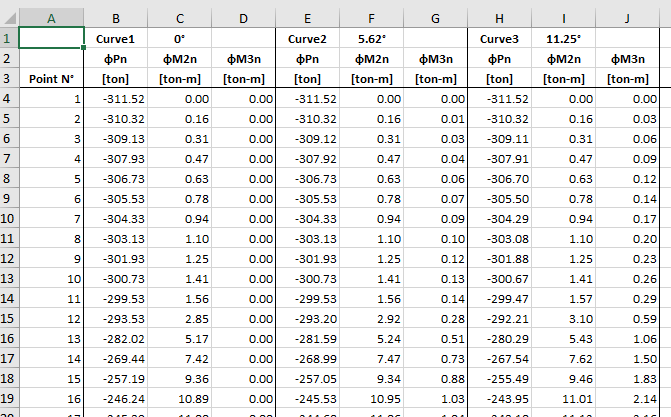The height and width of the screenshot is (417, 671).
Task: Click cell showing -307.93
Action: (116, 158)
